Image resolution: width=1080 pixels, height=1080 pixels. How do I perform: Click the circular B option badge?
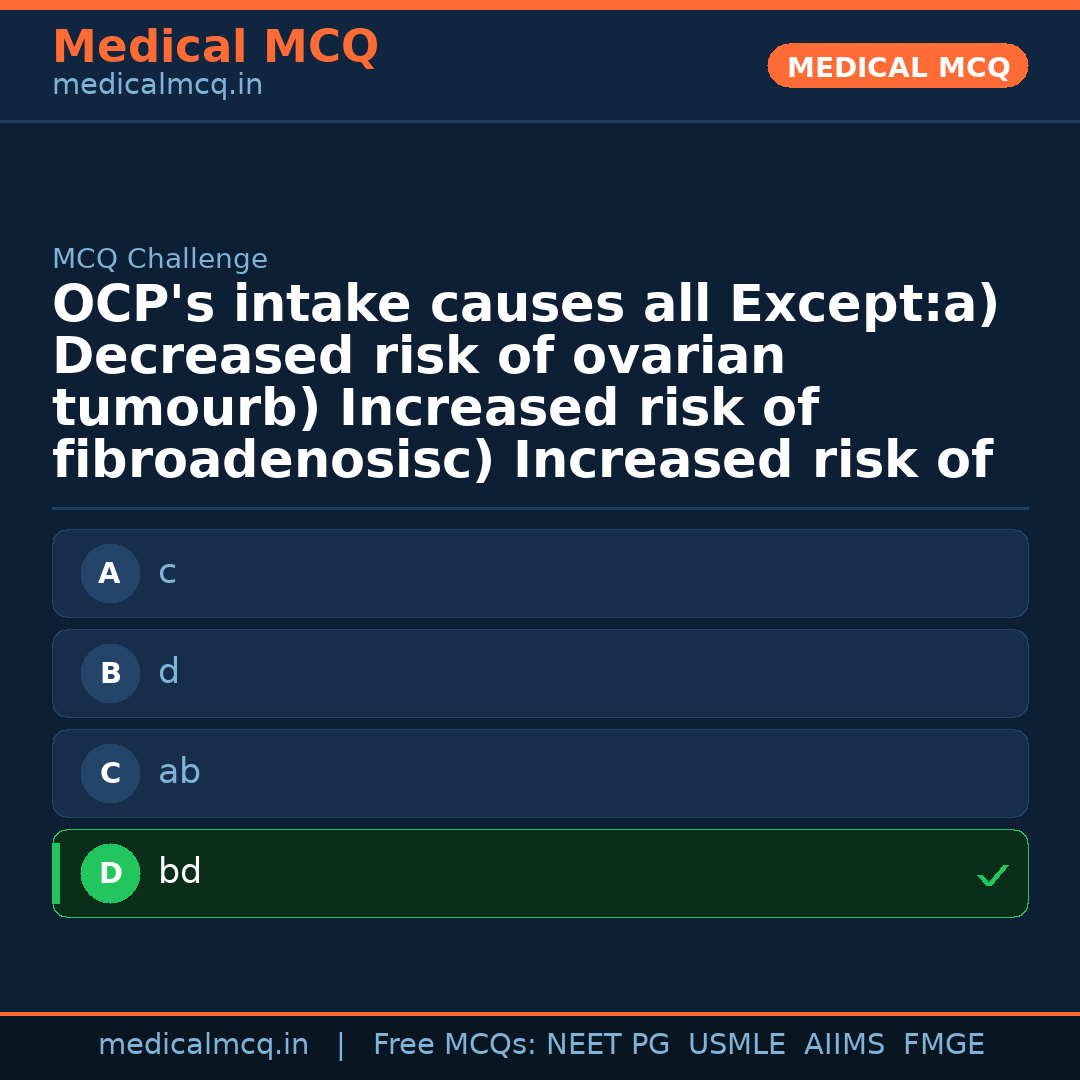[110, 673]
